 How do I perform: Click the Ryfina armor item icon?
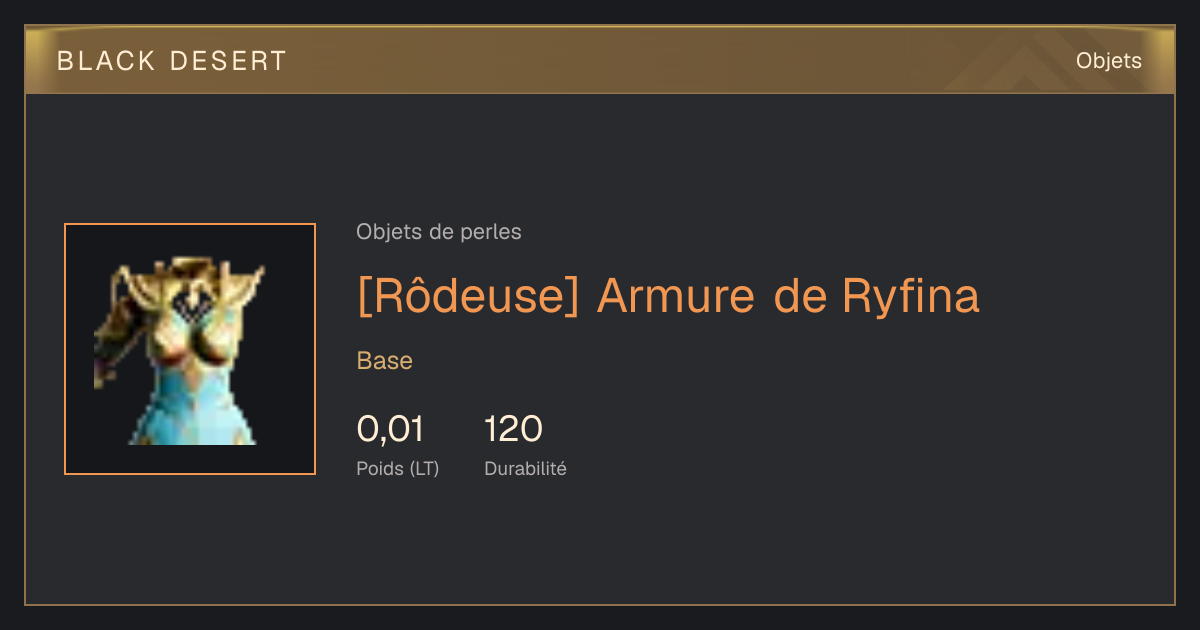pyautogui.click(x=180, y=350)
